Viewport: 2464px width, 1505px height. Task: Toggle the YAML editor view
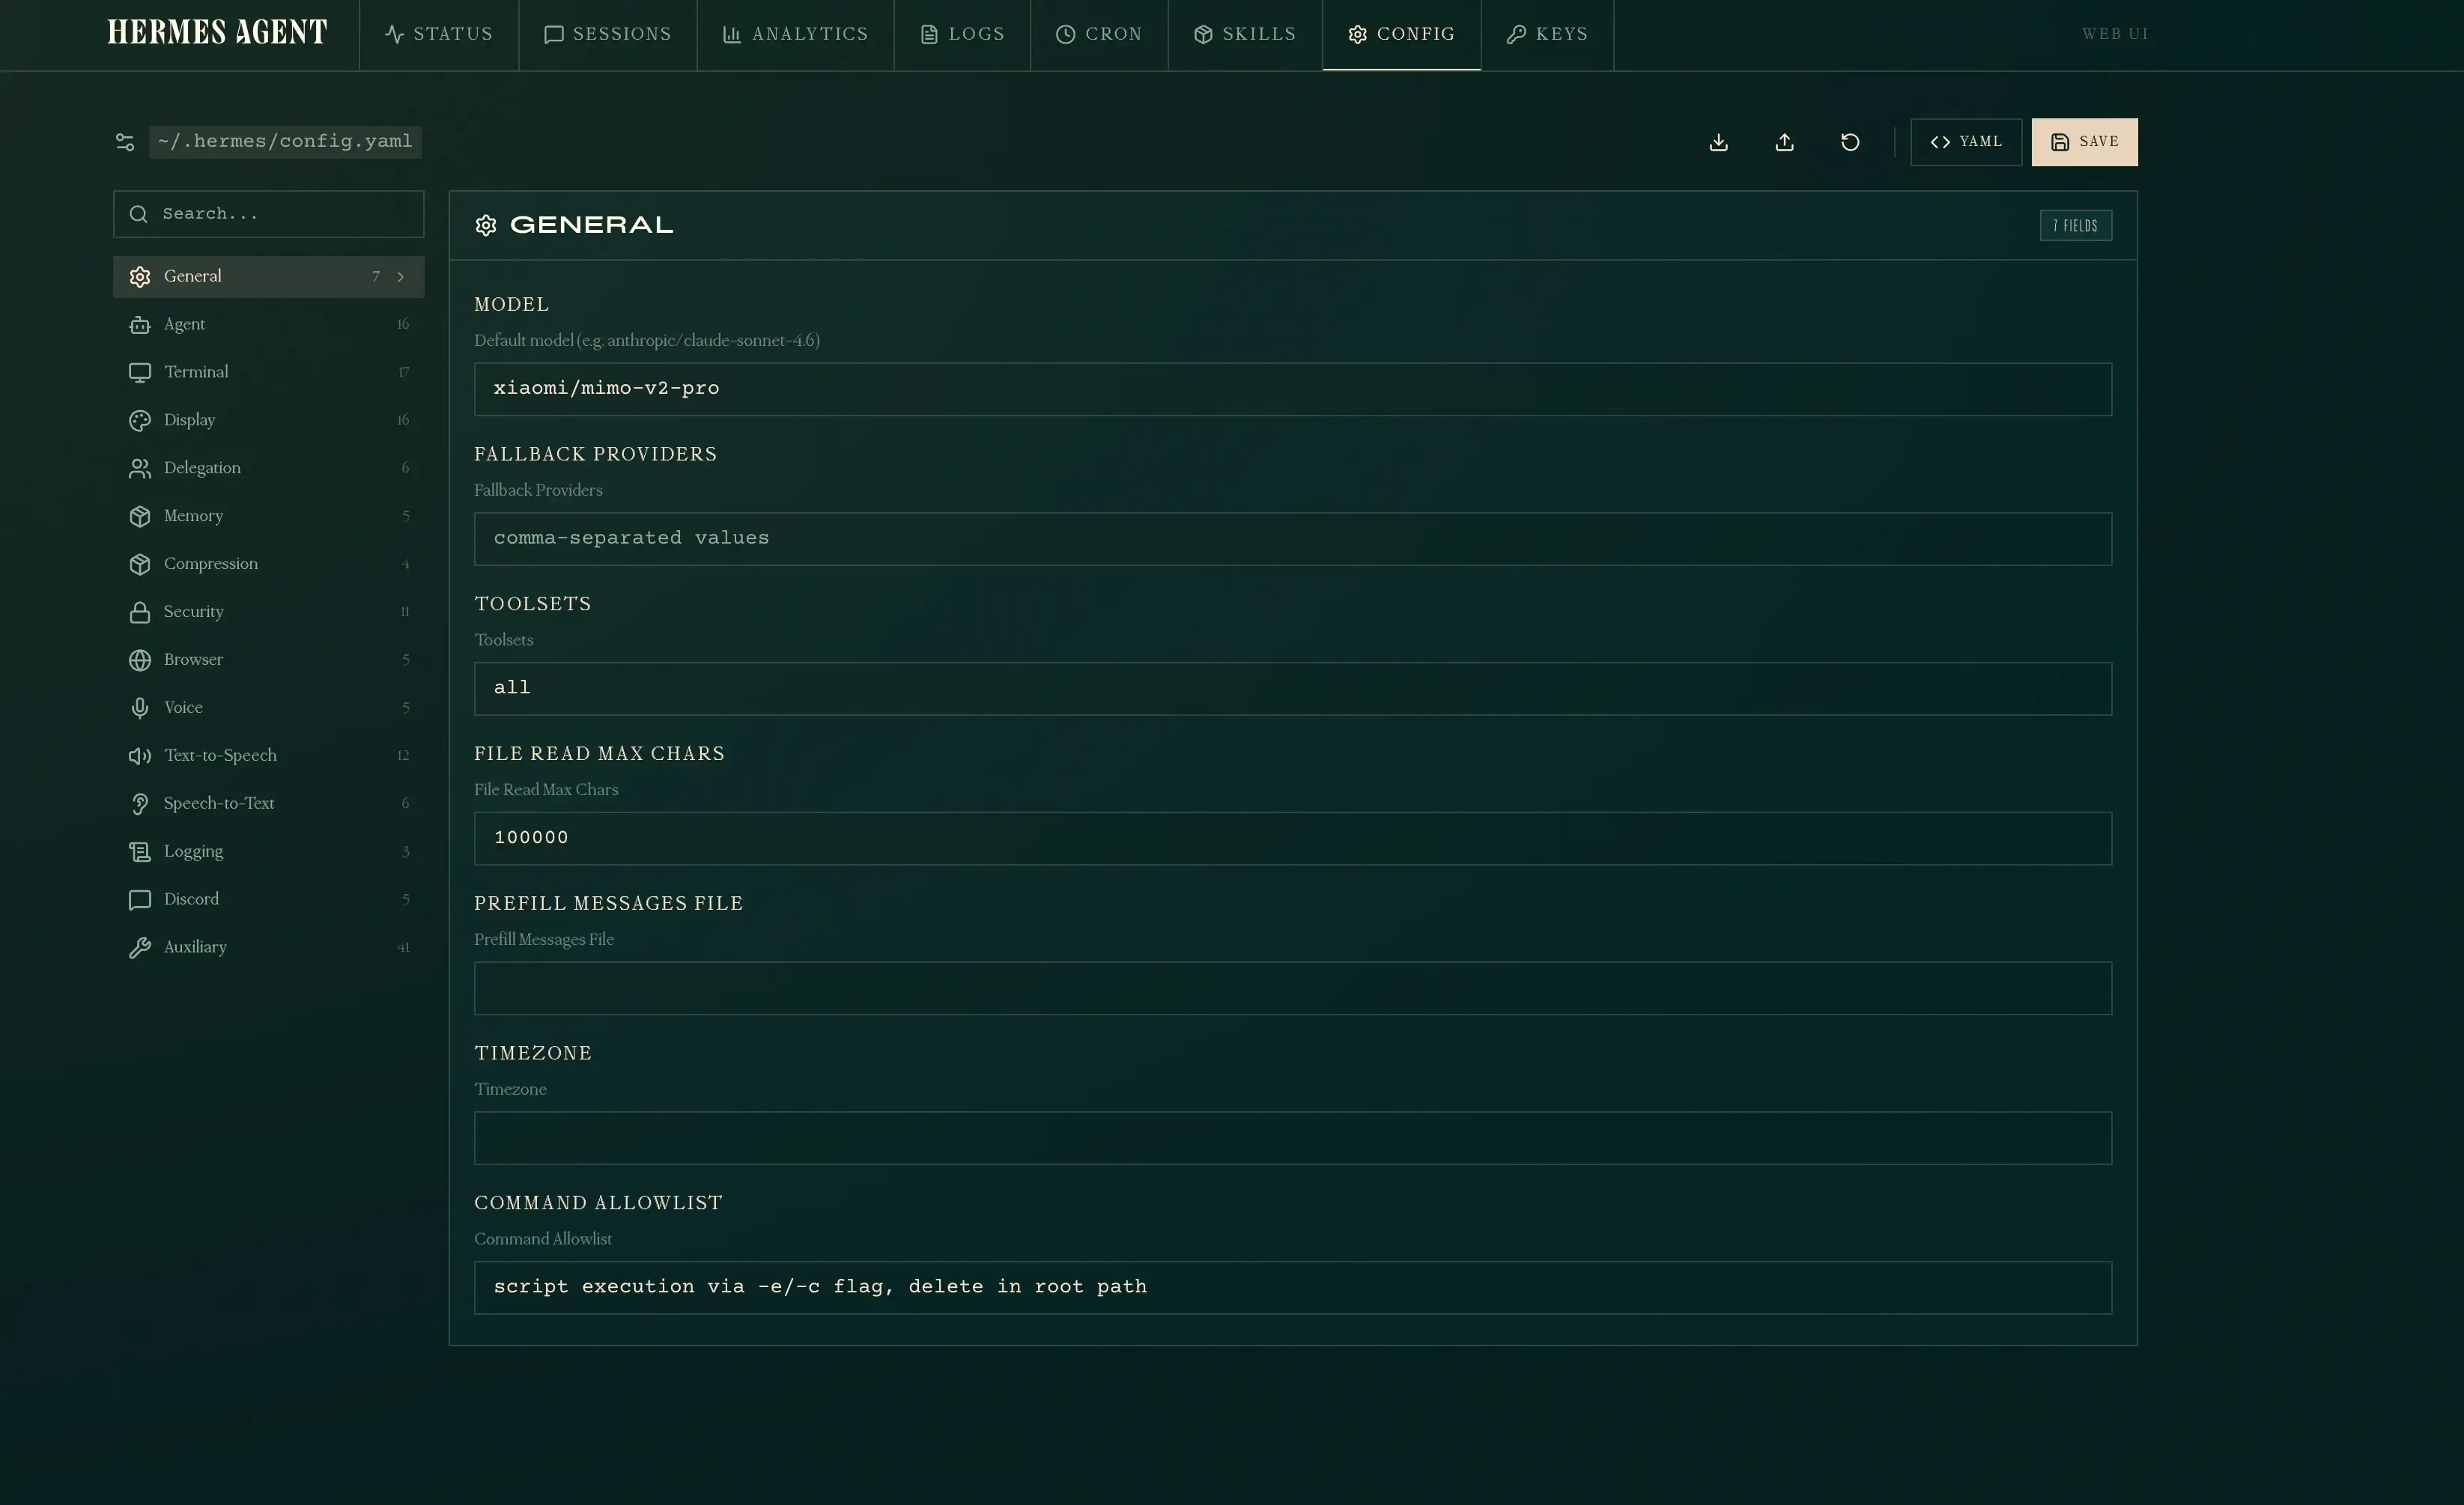pos(1965,141)
